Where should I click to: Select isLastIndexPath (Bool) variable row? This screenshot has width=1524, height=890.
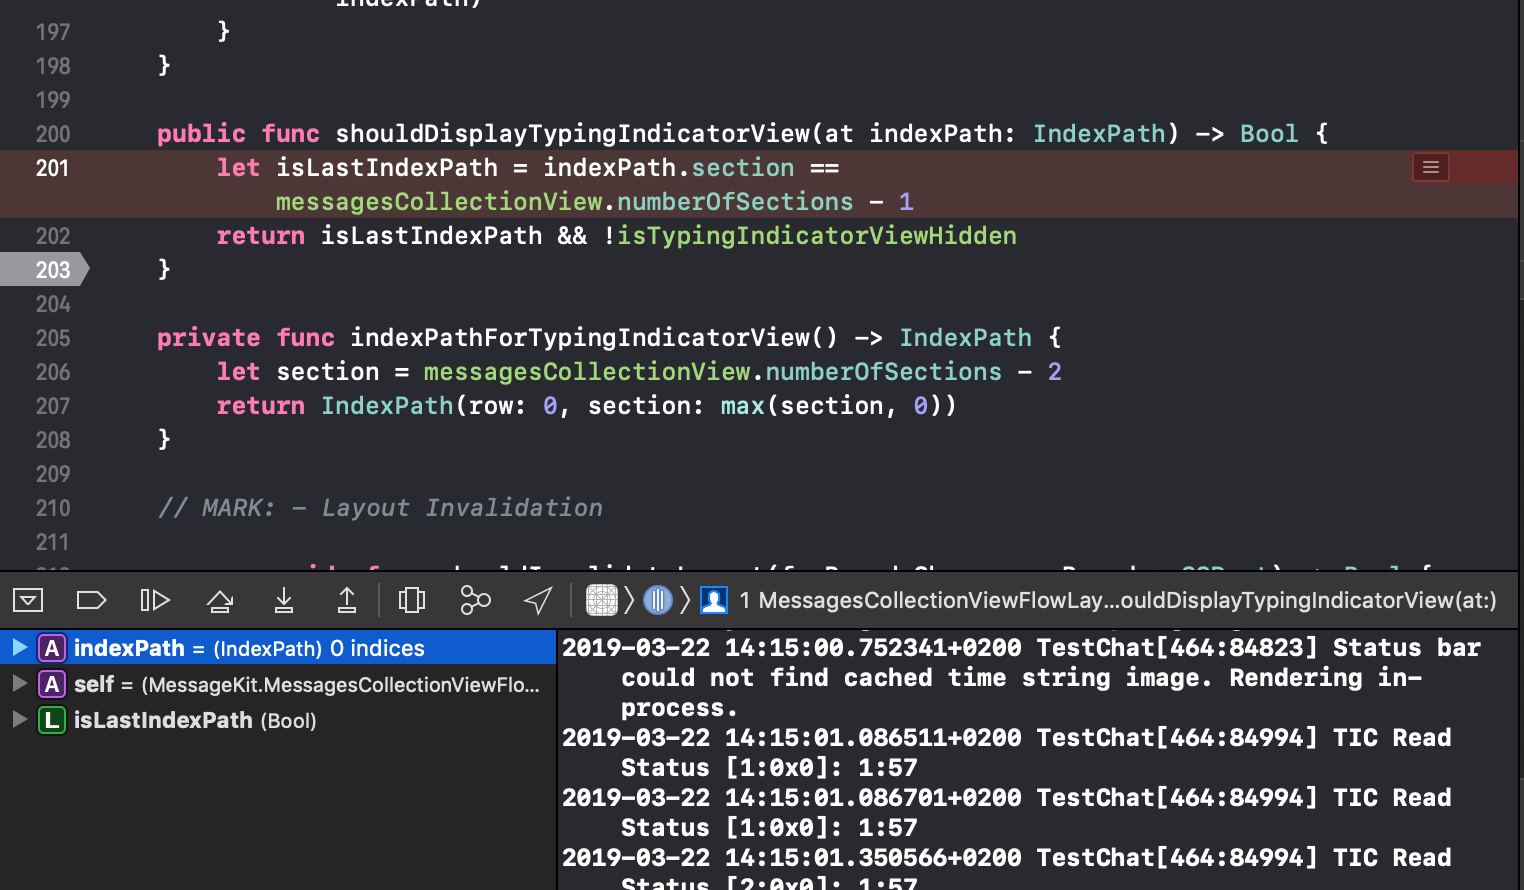point(278,720)
